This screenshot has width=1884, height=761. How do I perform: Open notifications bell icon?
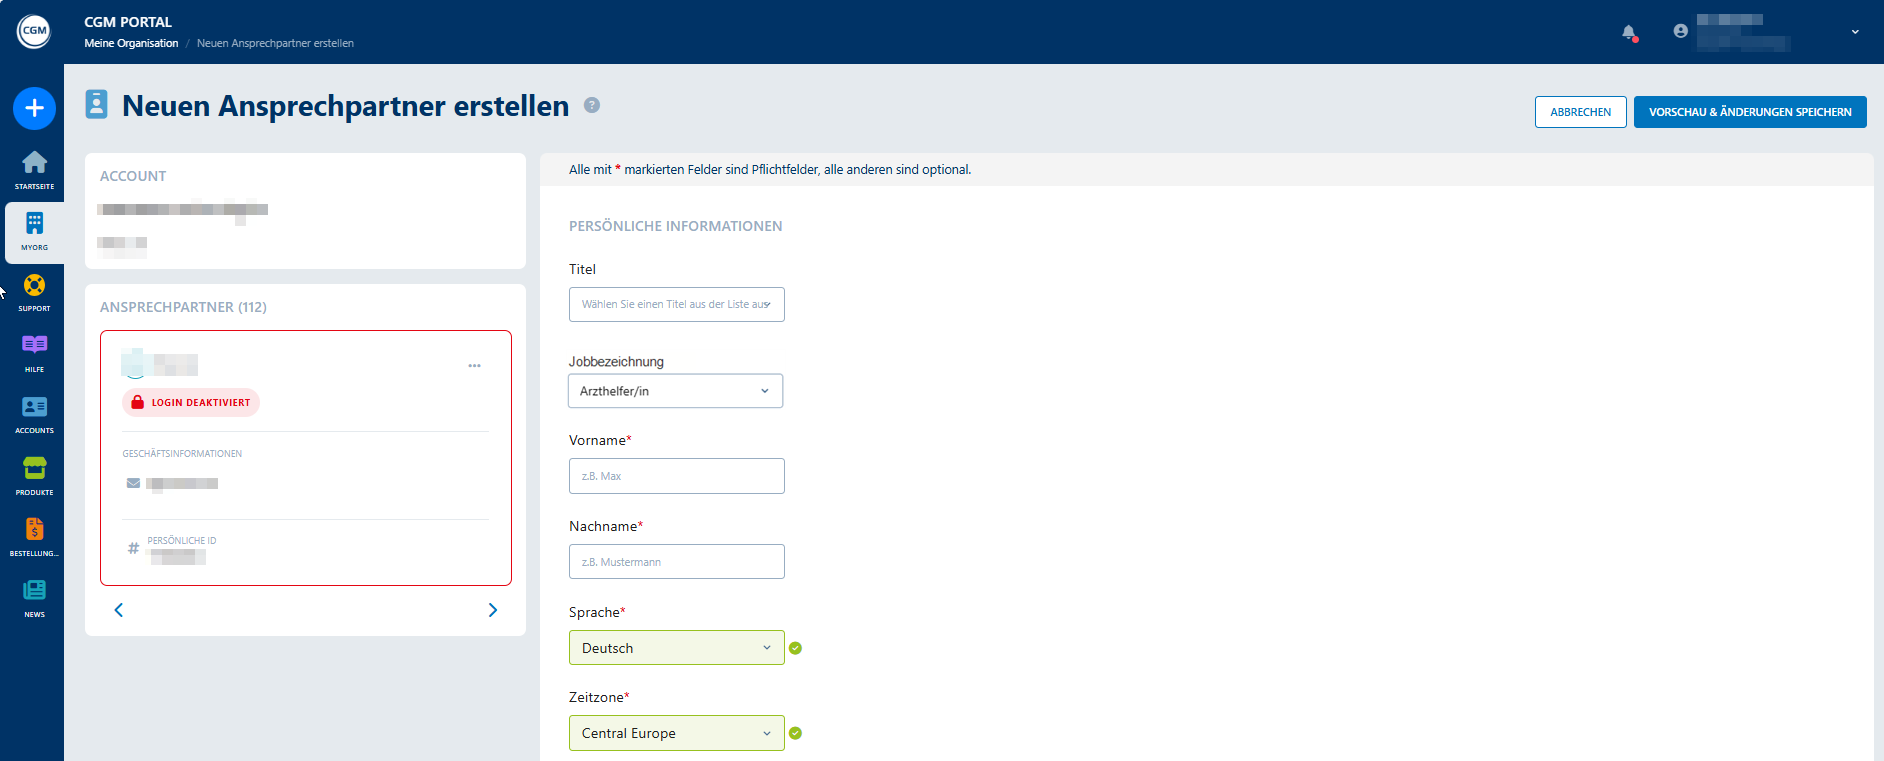(x=1629, y=32)
